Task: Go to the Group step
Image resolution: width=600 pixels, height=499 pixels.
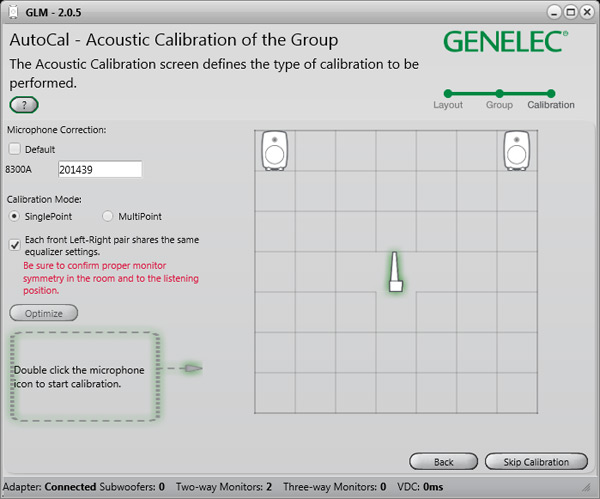Action: click(499, 94)
